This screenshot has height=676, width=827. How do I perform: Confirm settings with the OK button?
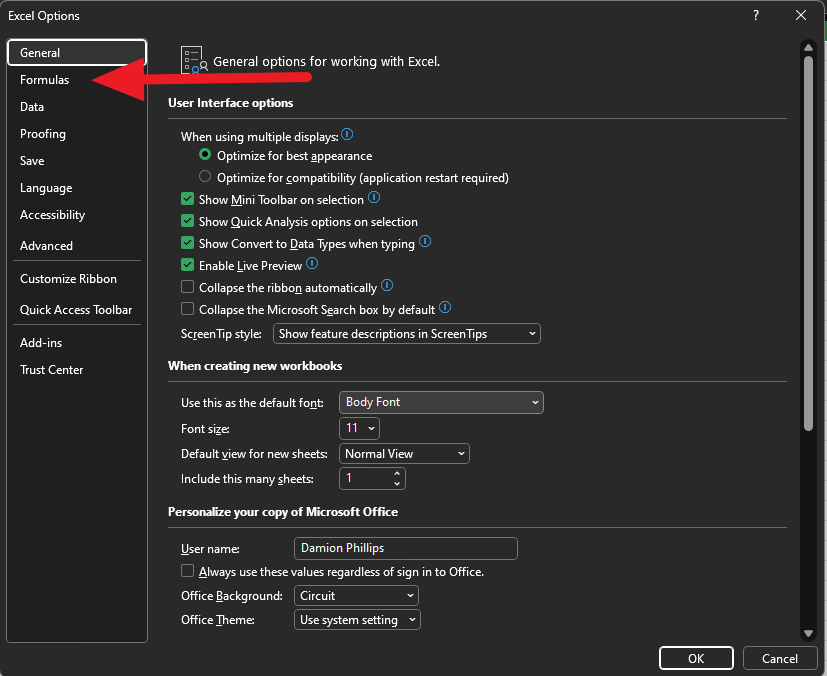[x=696, y=658]
